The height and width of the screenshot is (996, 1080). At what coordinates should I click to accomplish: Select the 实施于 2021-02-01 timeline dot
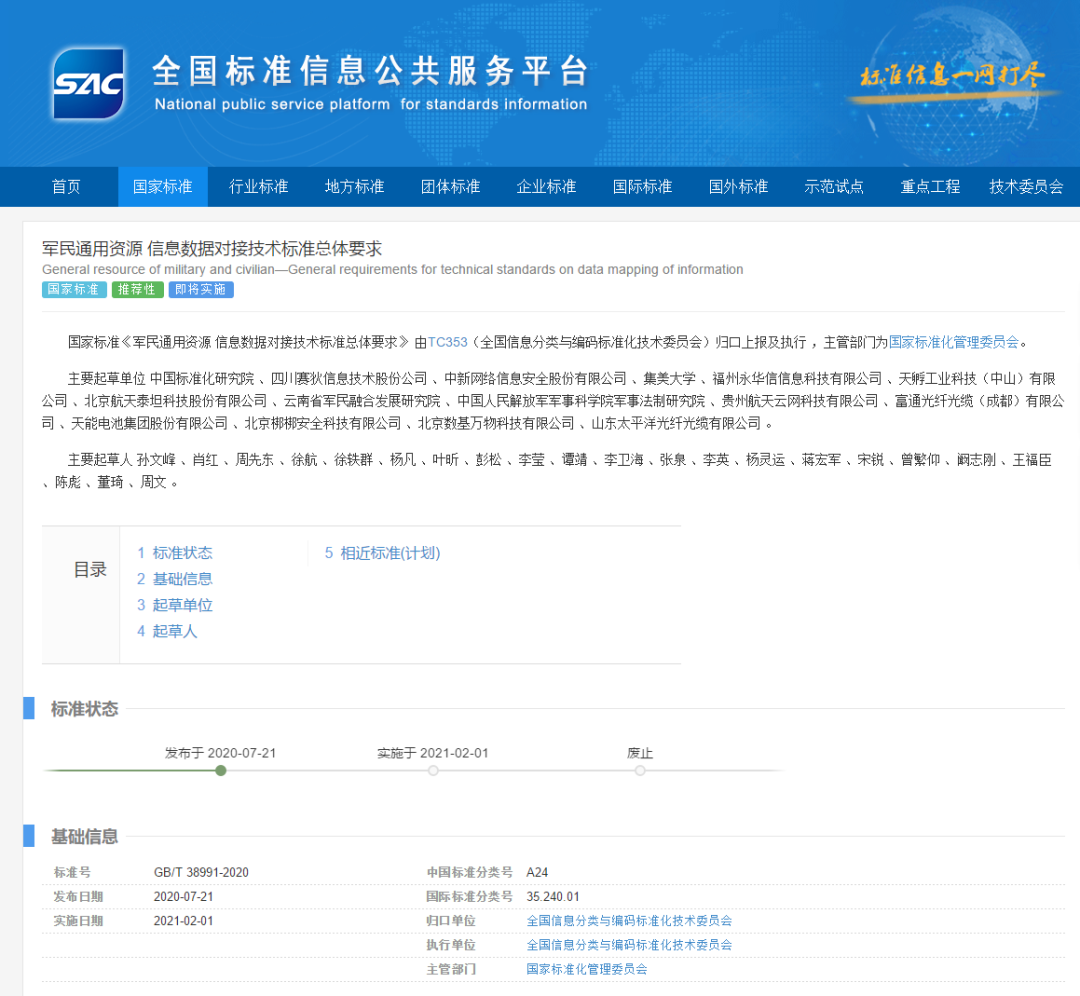(x=433, y=771)
